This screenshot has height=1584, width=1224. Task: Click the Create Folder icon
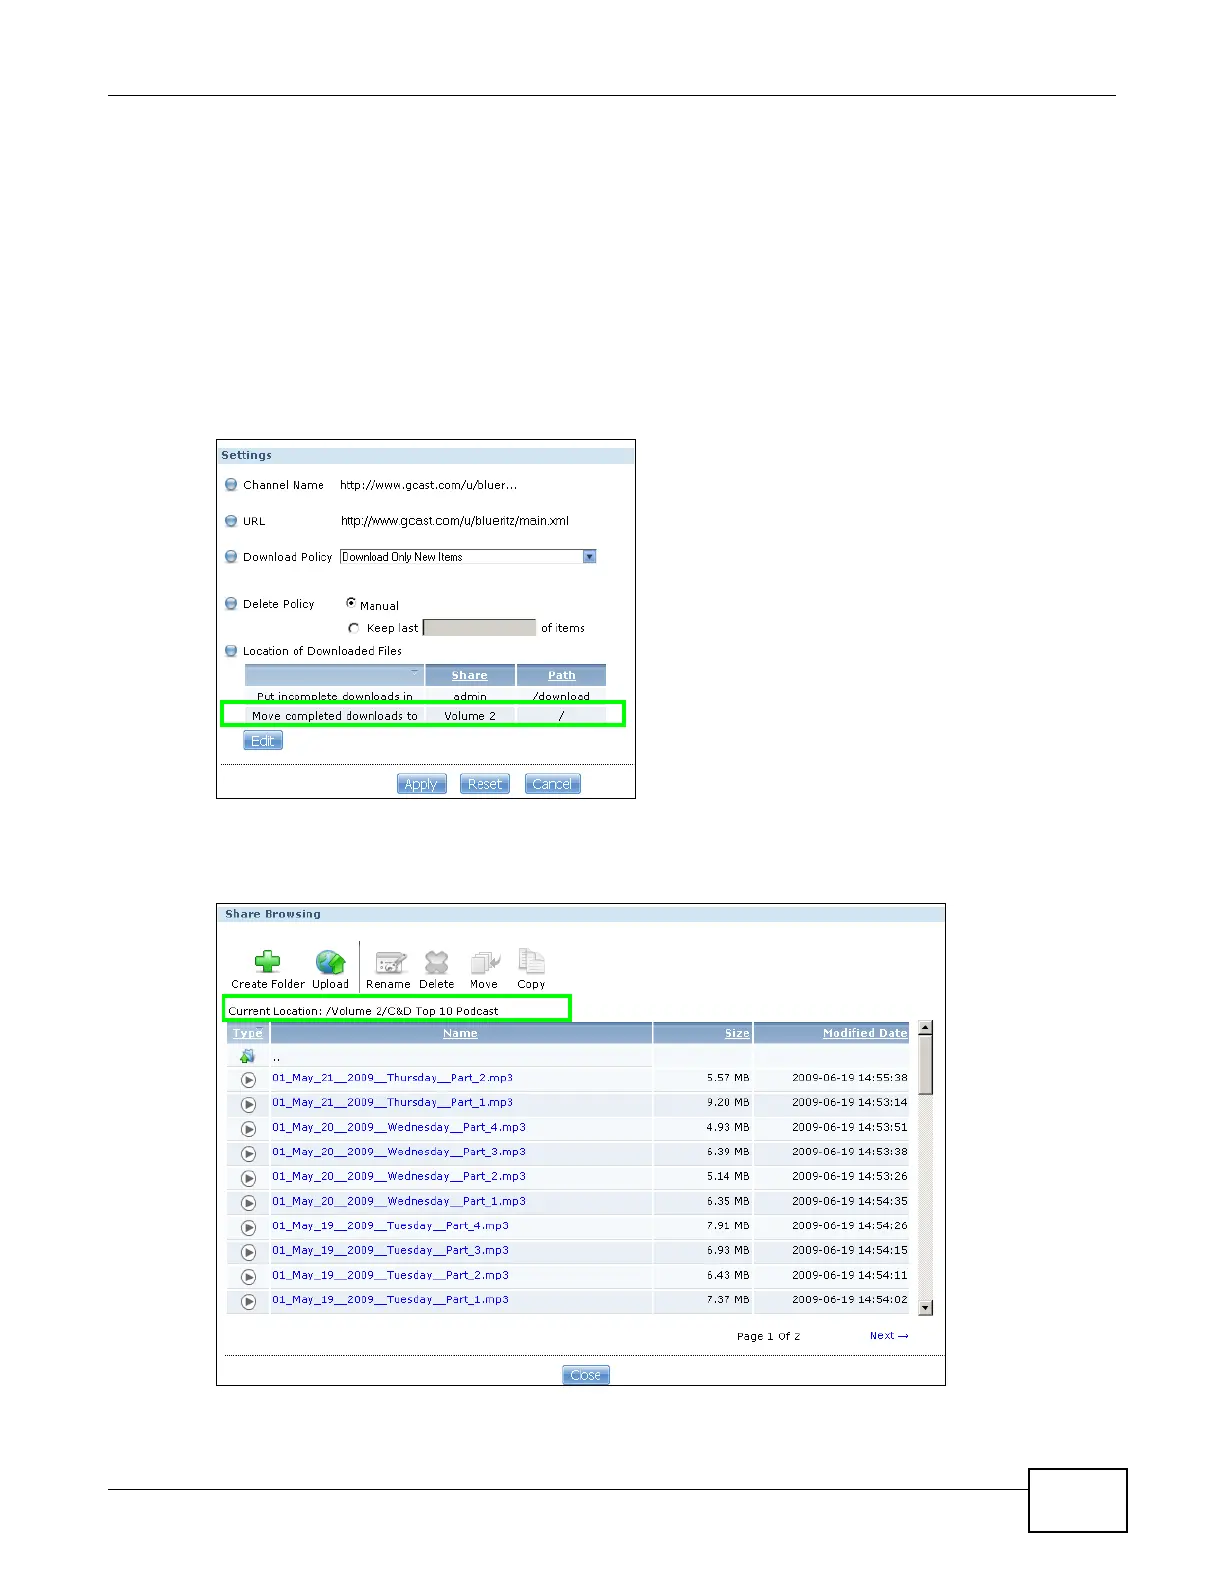[267, 962]
